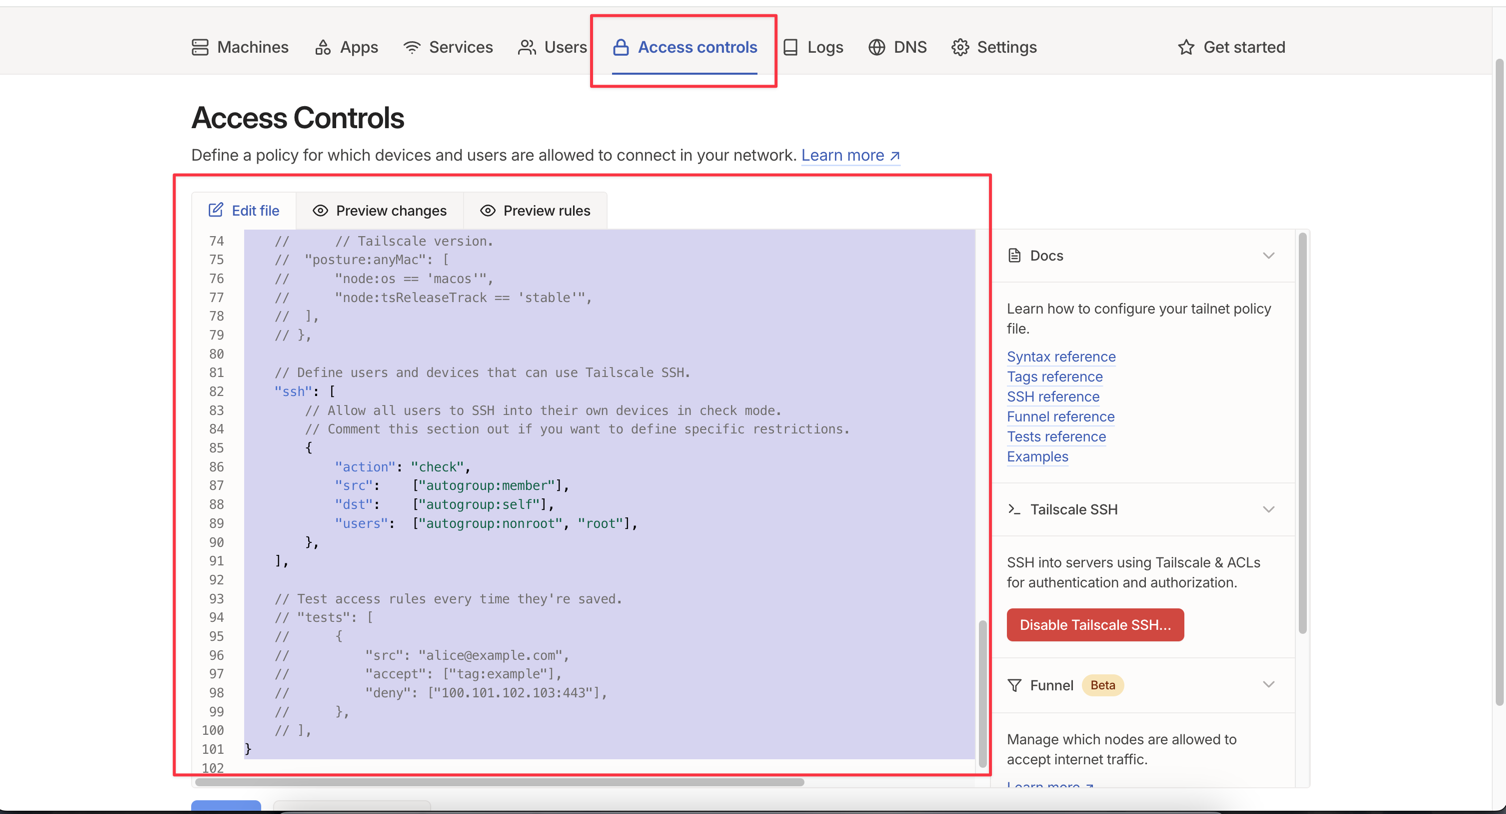Click line number 82 in gutter
Image resolution: width=1506 pixels, height=814 pixels.
[x=216, y=392]
